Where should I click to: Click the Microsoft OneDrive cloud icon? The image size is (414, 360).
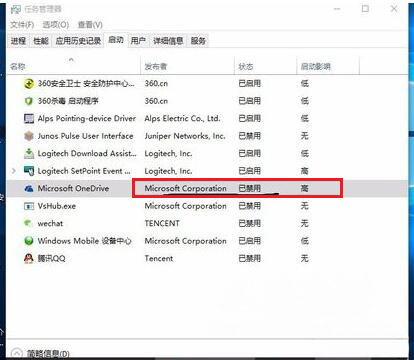29,189
